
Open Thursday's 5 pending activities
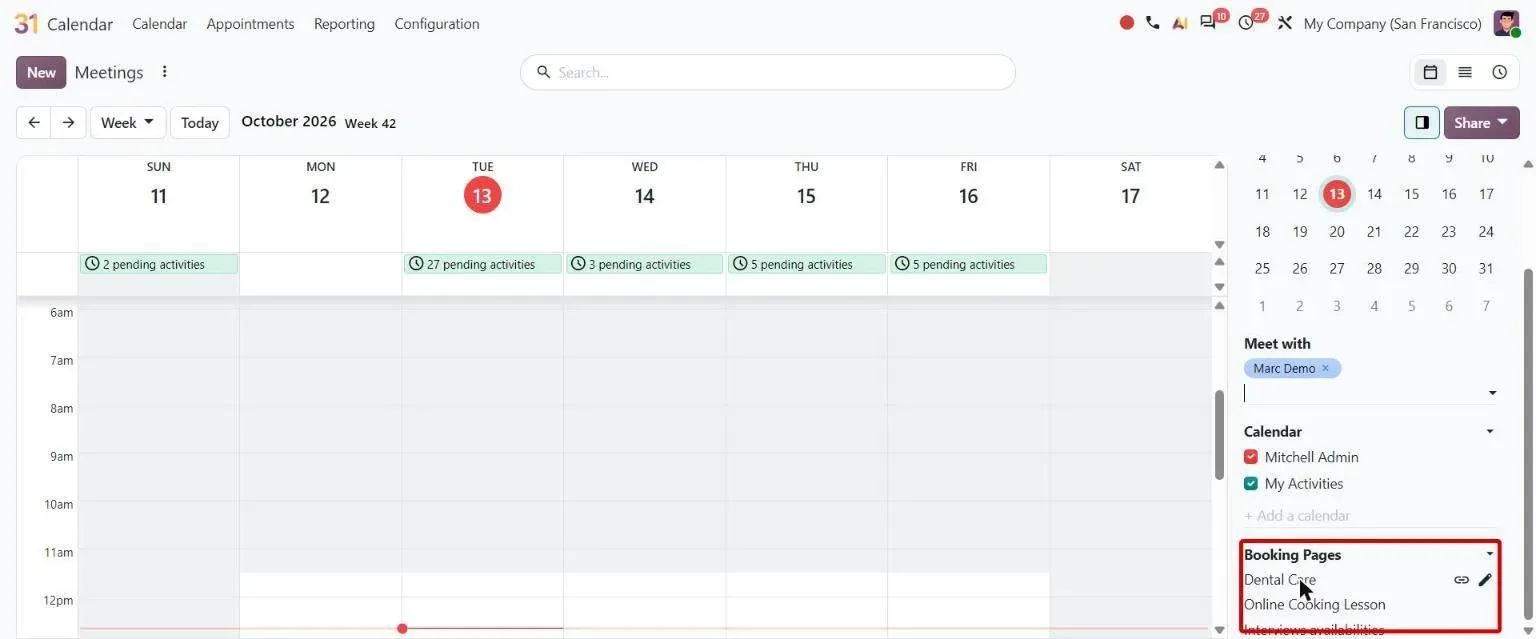[x=807, y=264]
